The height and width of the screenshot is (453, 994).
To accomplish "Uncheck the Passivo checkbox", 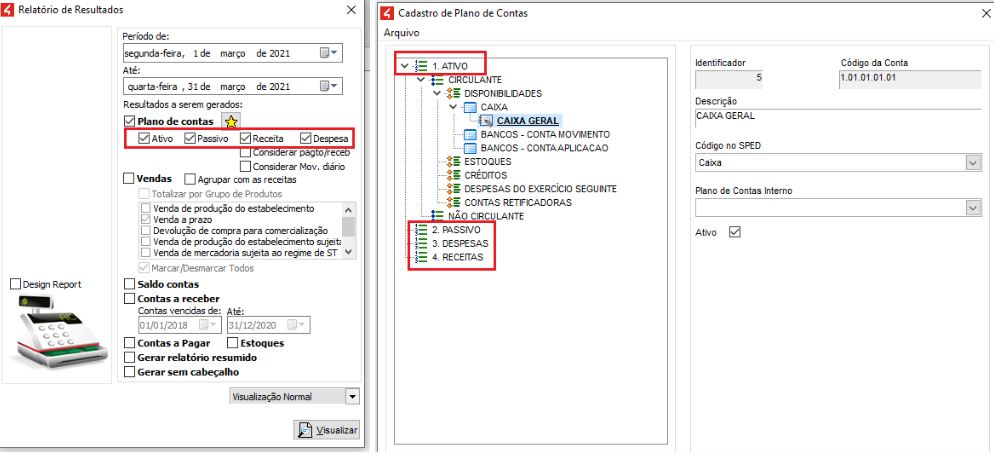I will coord(192,139).
